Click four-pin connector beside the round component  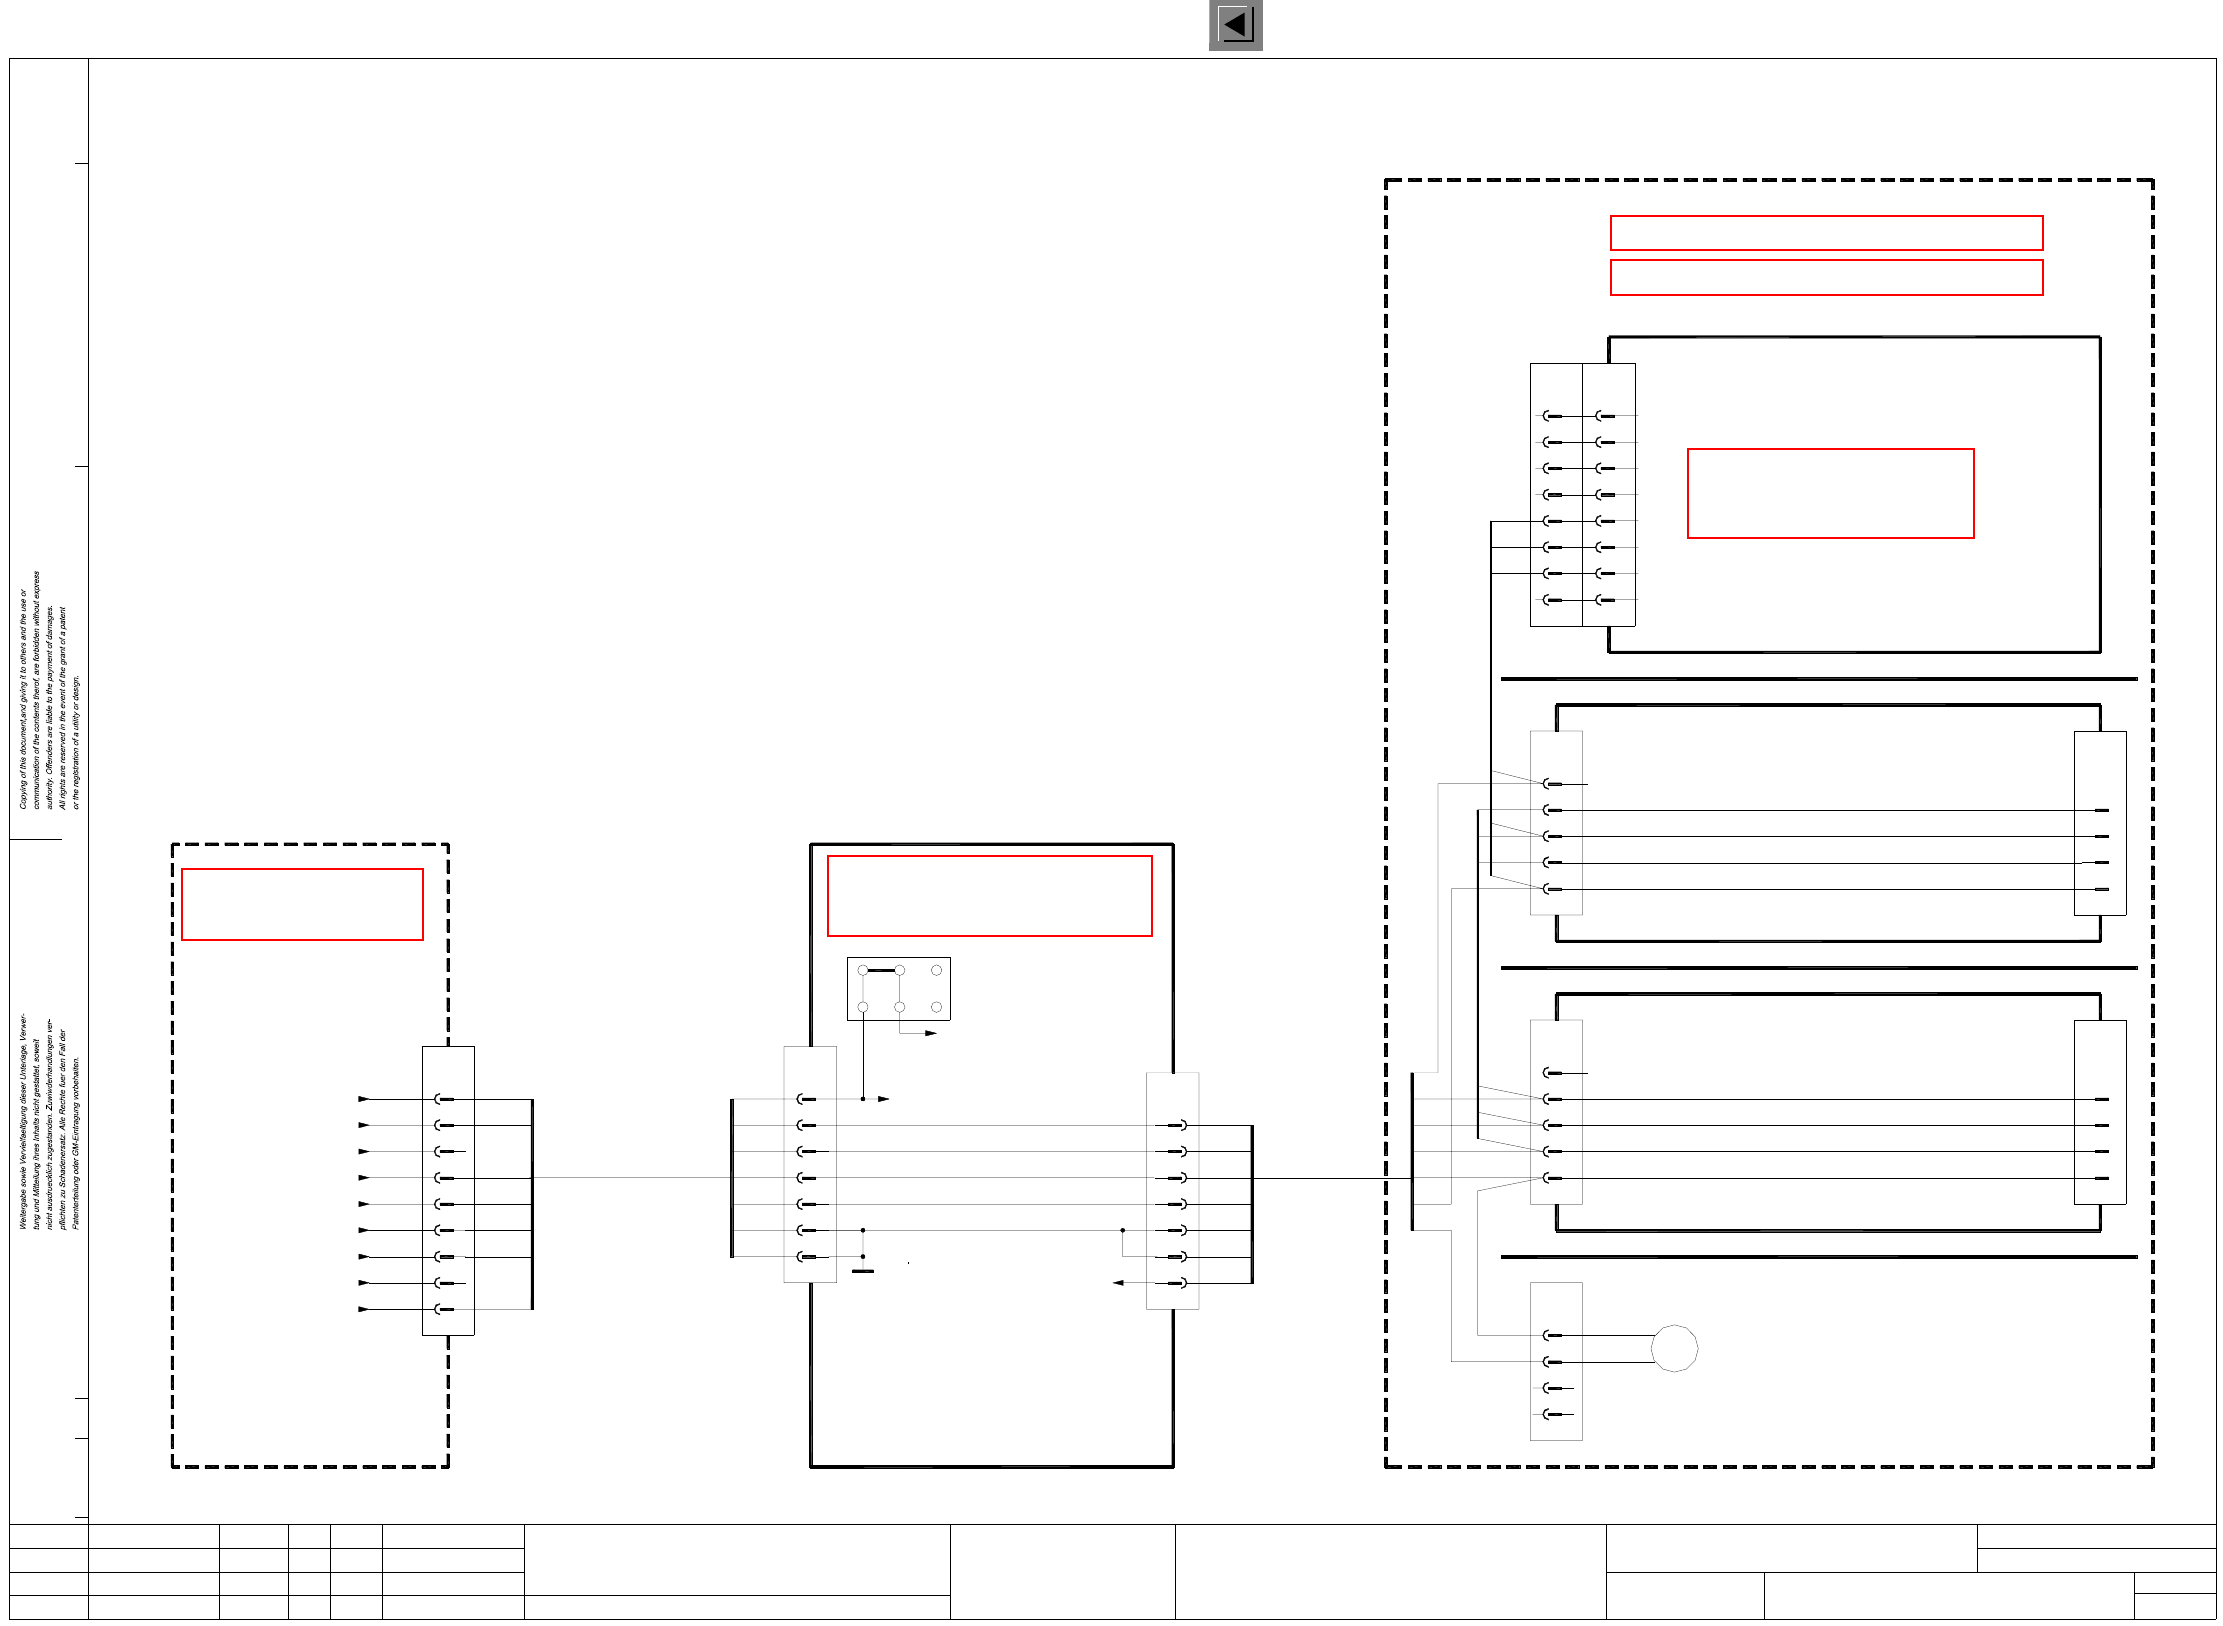[1555, 1361]
